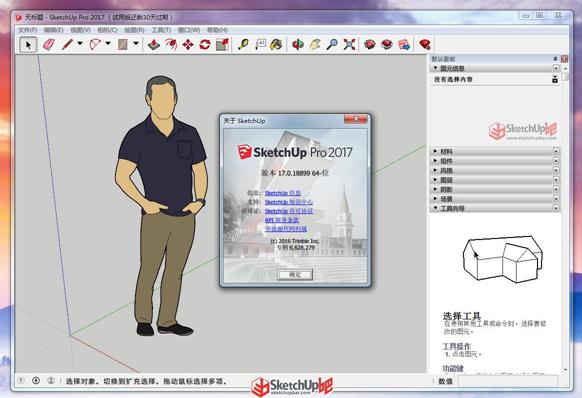This screenshot has width=582, height=398.
Task: Pin the default tray with pushpin icon
Action: (555, 59)
